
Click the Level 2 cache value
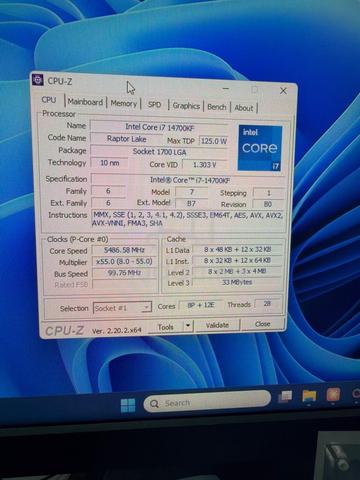237,271
